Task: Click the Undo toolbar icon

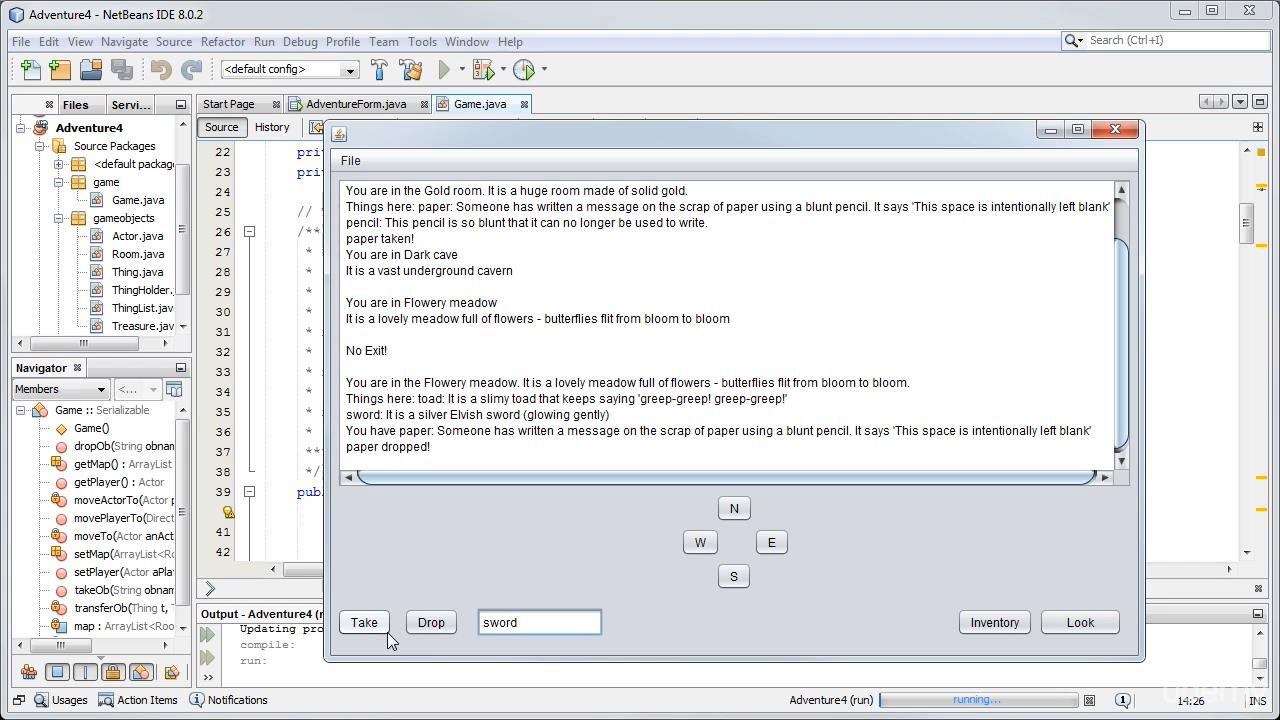Action: click(161, 69)
